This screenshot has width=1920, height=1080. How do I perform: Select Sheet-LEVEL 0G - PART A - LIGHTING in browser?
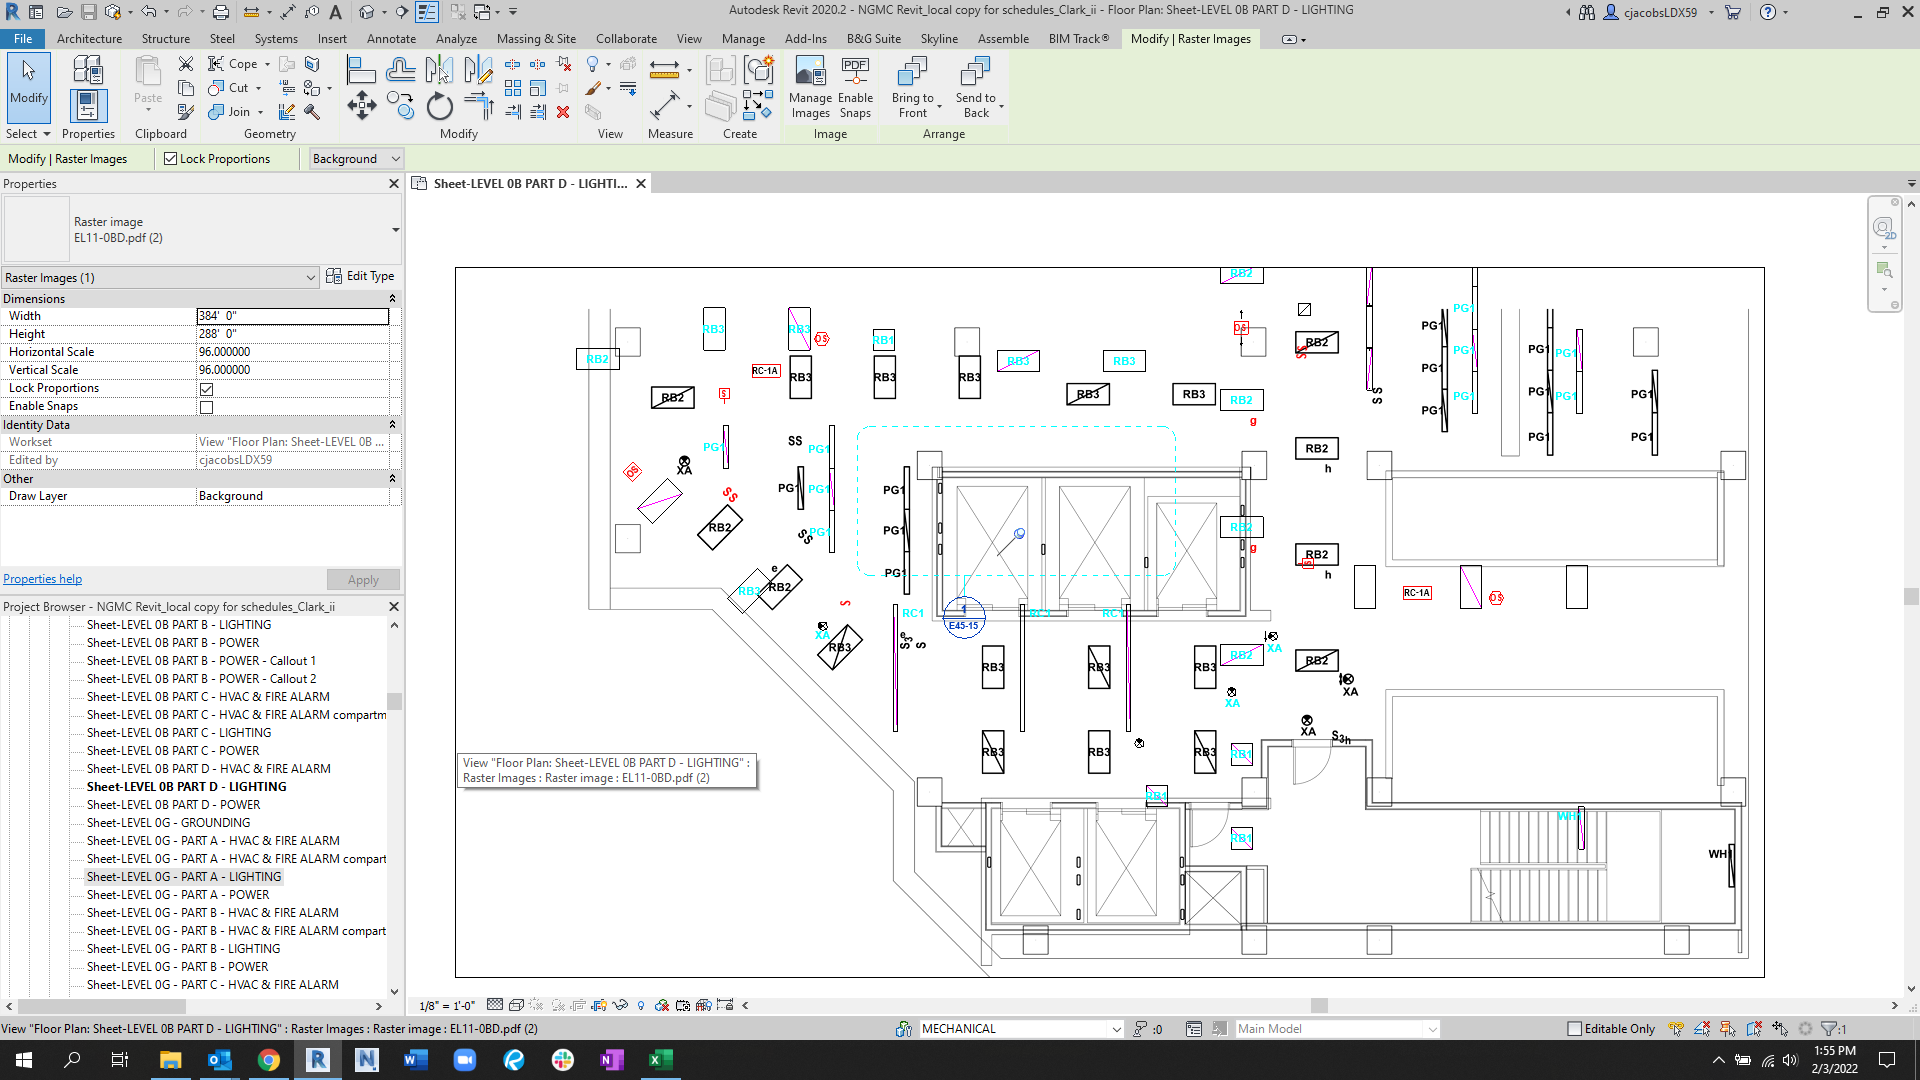click(183, 876)
